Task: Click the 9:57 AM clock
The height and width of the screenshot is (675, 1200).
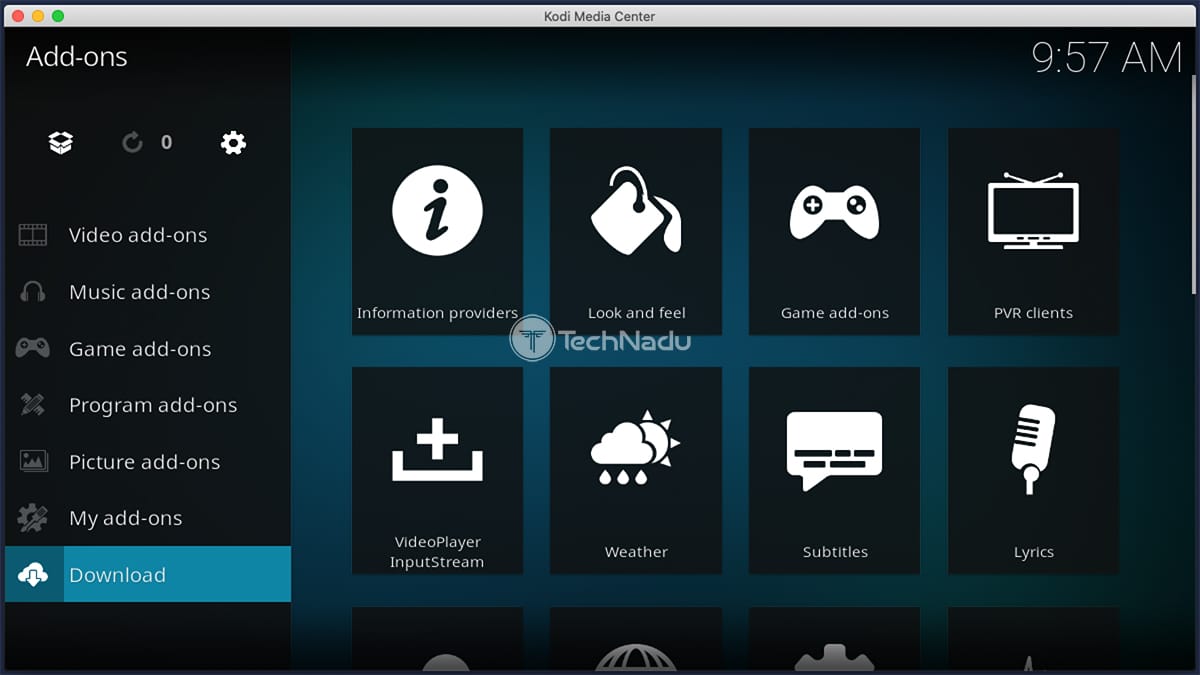Action: pos(1107,58)
